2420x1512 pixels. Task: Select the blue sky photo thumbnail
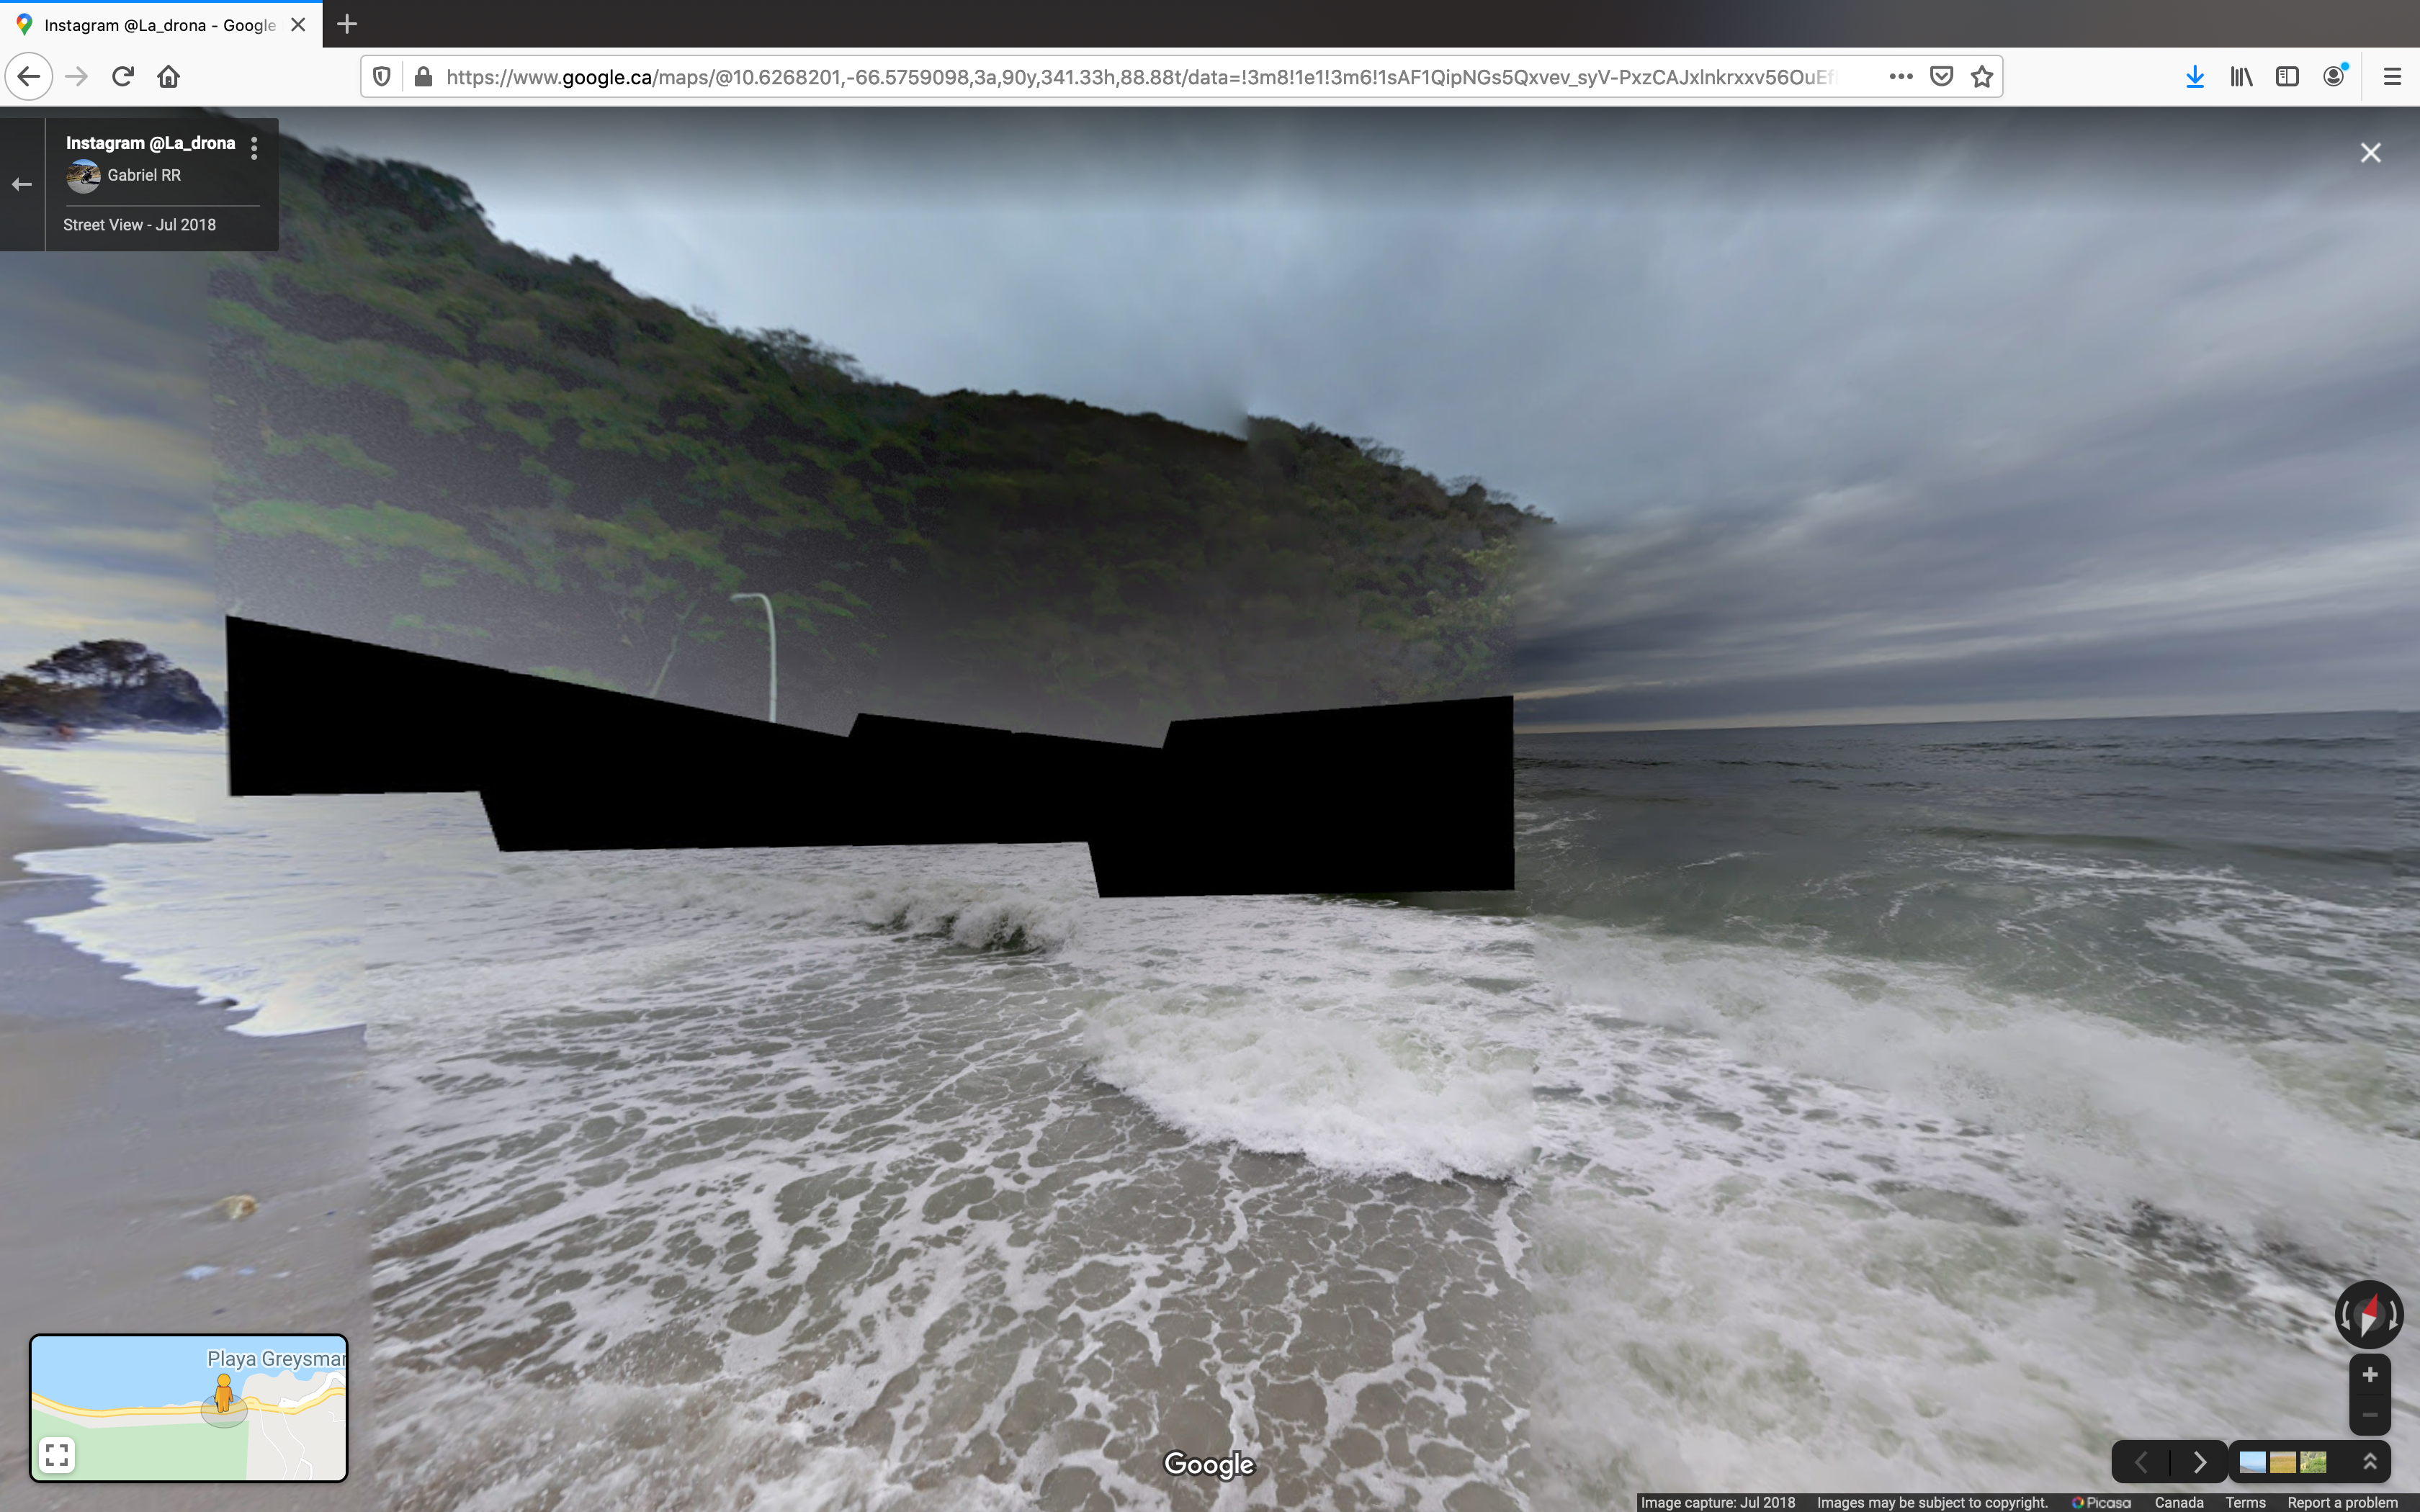2252,1463
